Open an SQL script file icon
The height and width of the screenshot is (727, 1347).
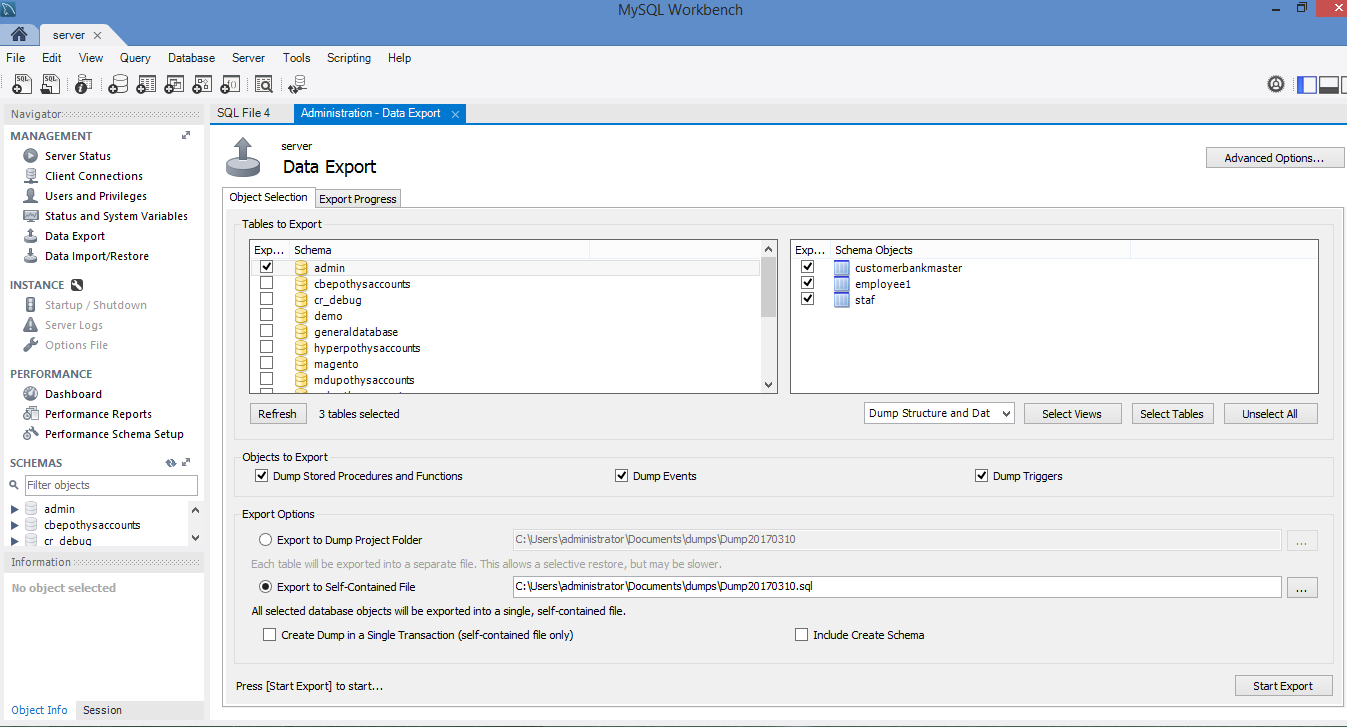[x=49, y=85]
